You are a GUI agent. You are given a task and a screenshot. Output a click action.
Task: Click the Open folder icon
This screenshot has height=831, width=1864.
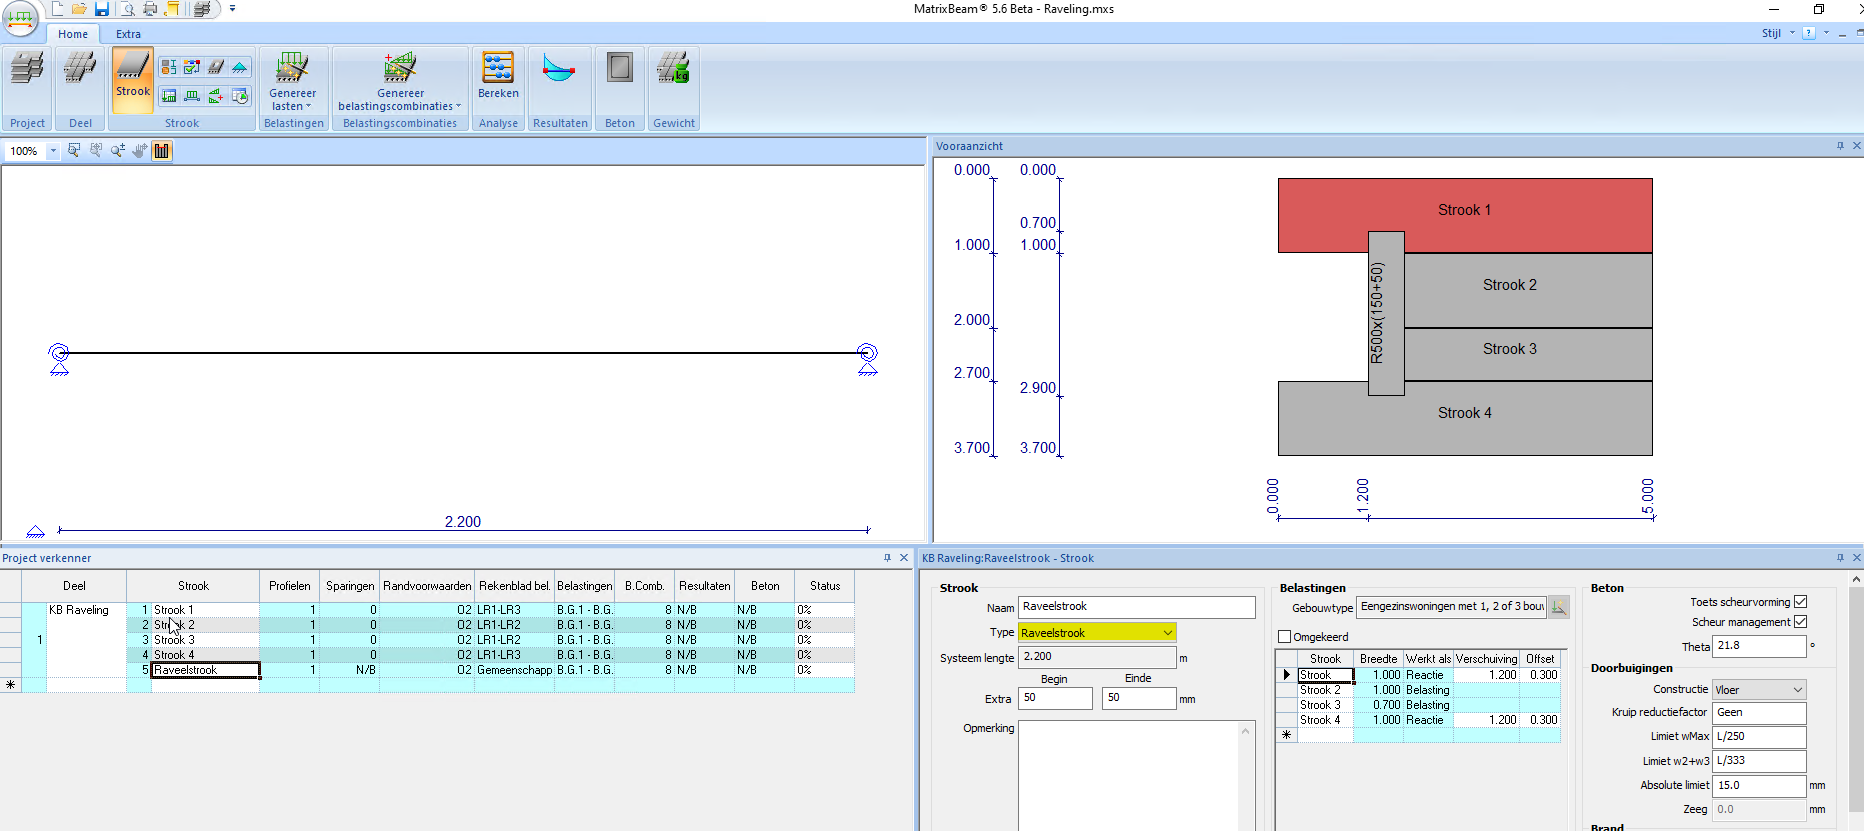(79, 9)
